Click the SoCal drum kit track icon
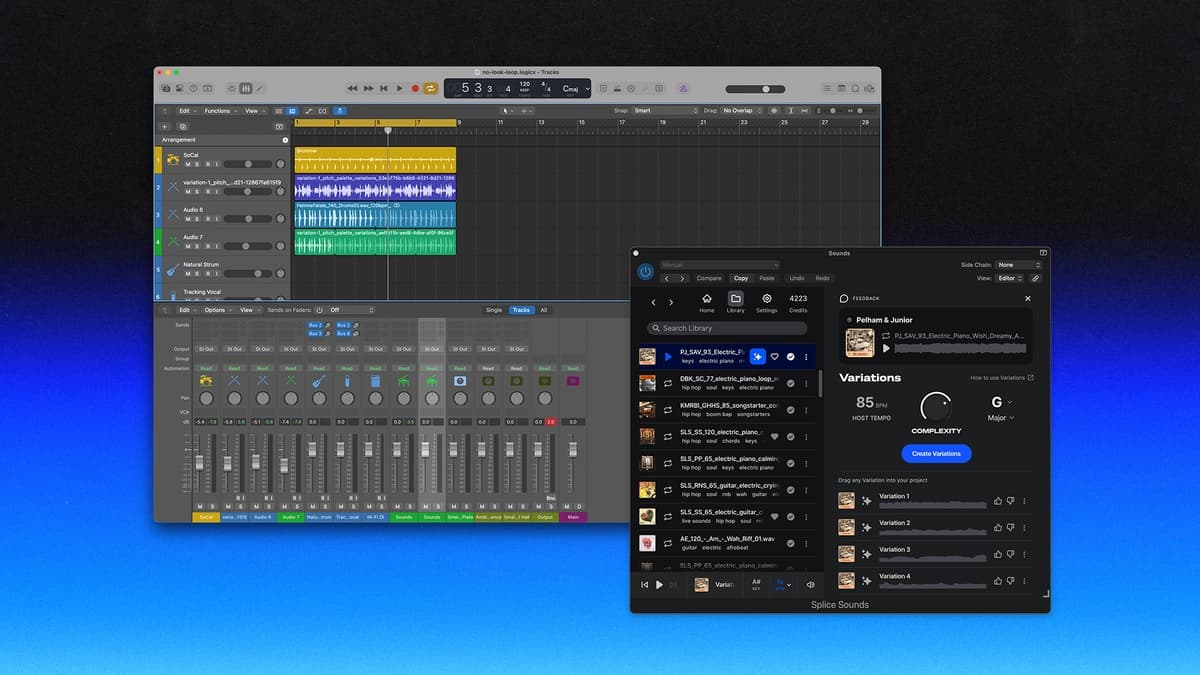The image size is (1200, 675). coord(173,159)
